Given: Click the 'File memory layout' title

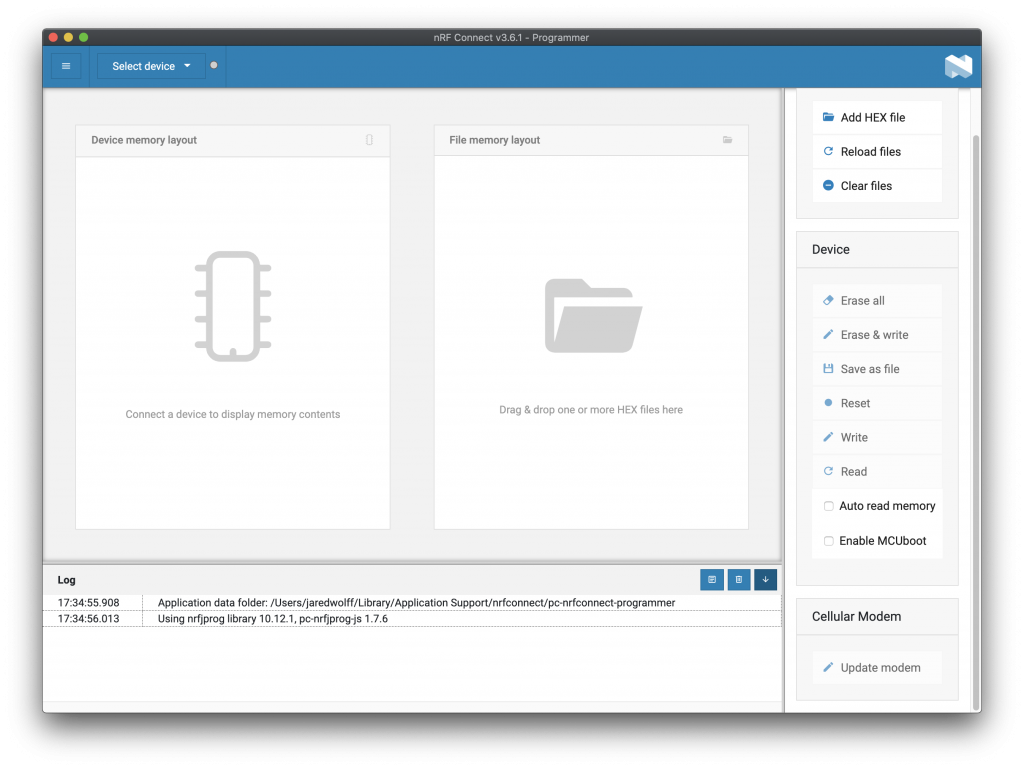Looking at the screenshot, I should point(494,140).
